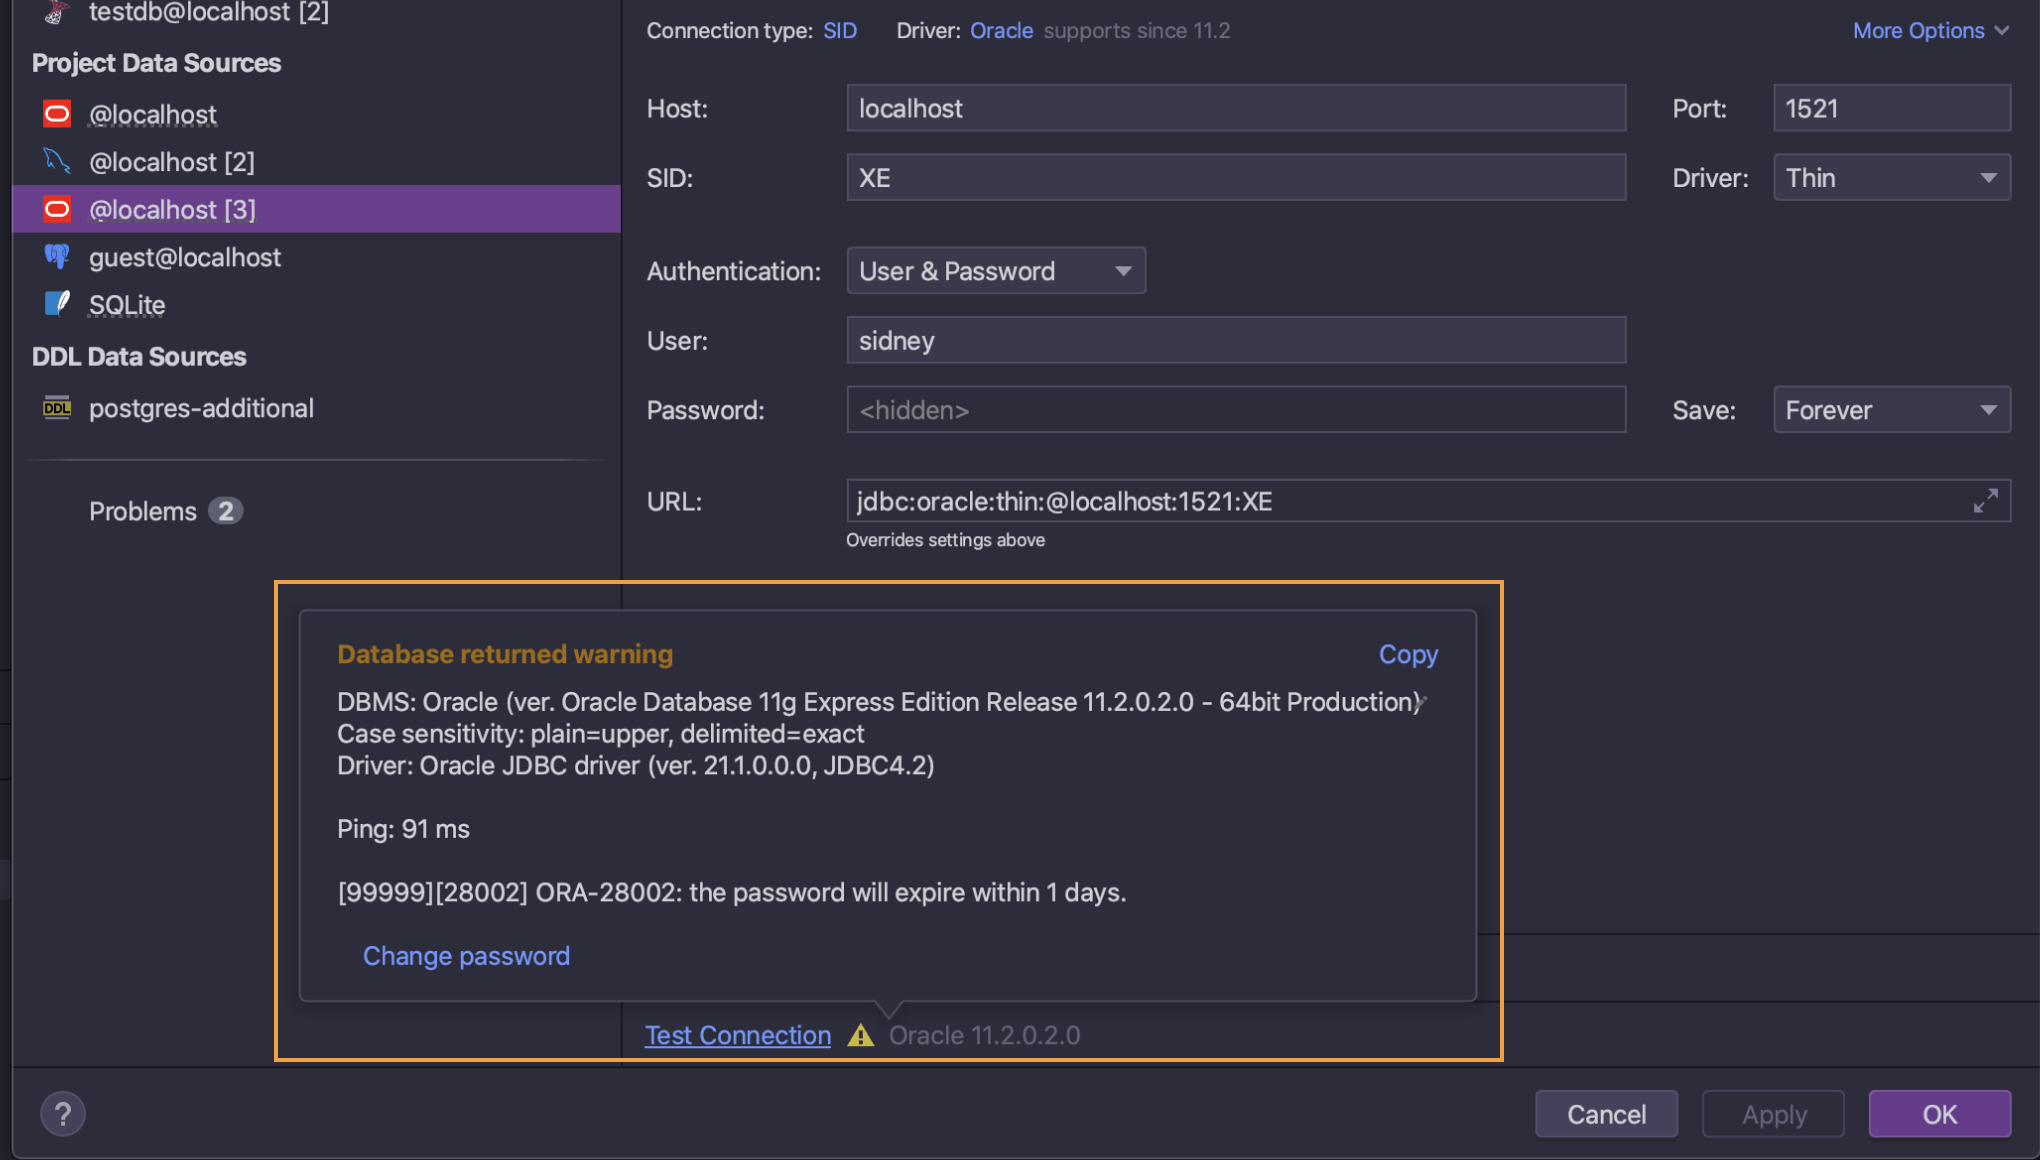Click the Oracle icon next to @localhost

57,114
